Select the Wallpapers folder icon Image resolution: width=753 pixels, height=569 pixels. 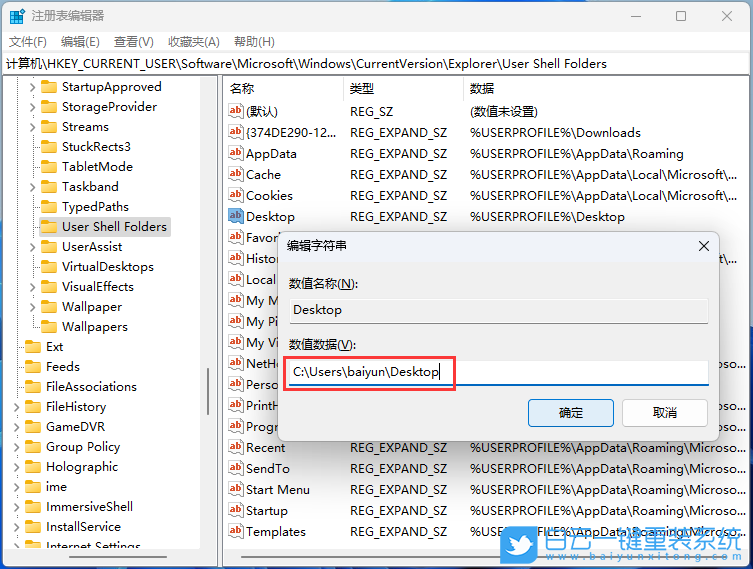point(49,327)
